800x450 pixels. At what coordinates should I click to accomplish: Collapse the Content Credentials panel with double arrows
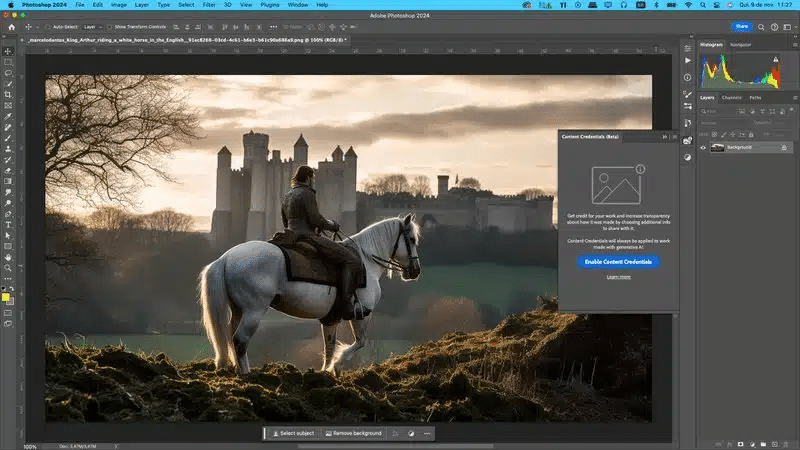tap(665, 136)
